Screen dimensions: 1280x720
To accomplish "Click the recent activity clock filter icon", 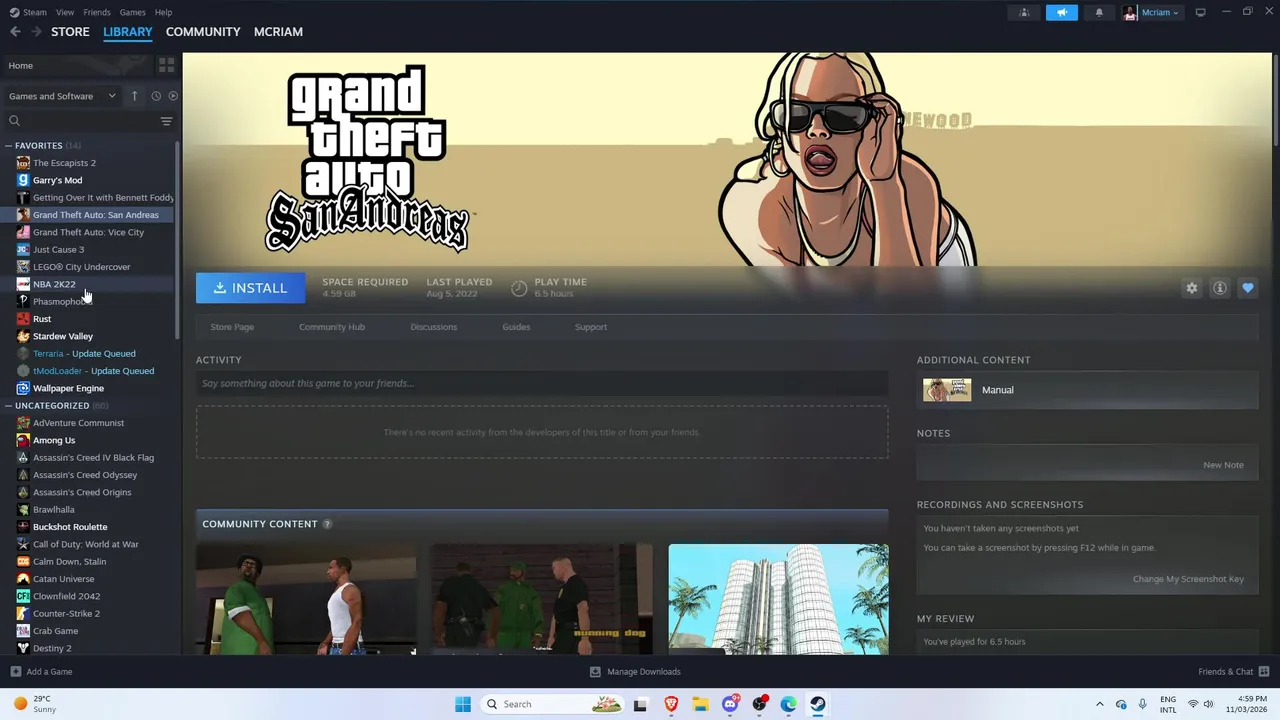I will click(156, 96).
